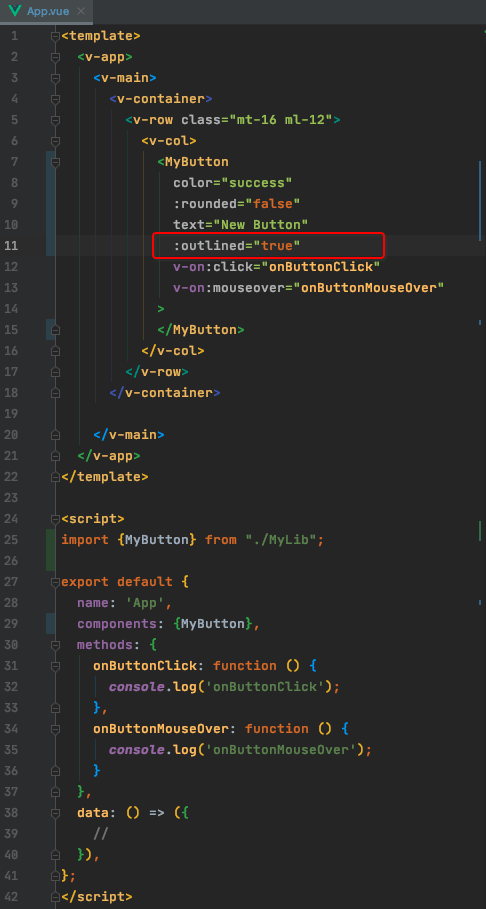Screen dimensions: 486x909
Task: Click the :outlined="true" attribute text
Action: (237, 246)
